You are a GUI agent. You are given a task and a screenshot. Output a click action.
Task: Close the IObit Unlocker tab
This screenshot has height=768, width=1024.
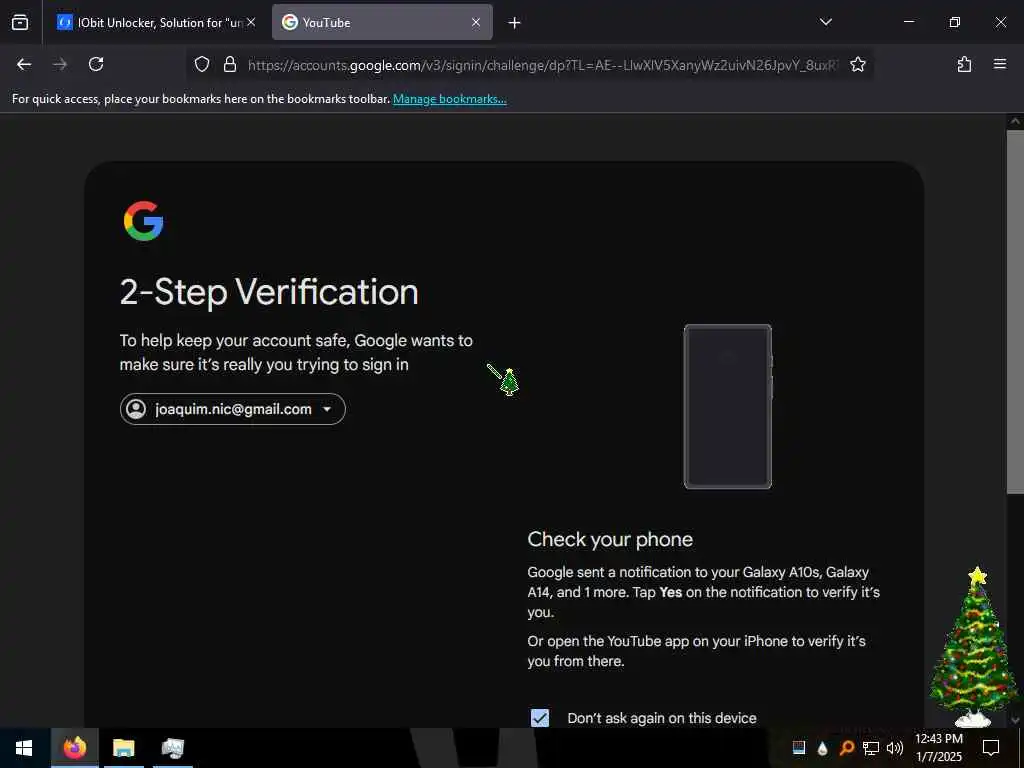(x=251, y=22)
